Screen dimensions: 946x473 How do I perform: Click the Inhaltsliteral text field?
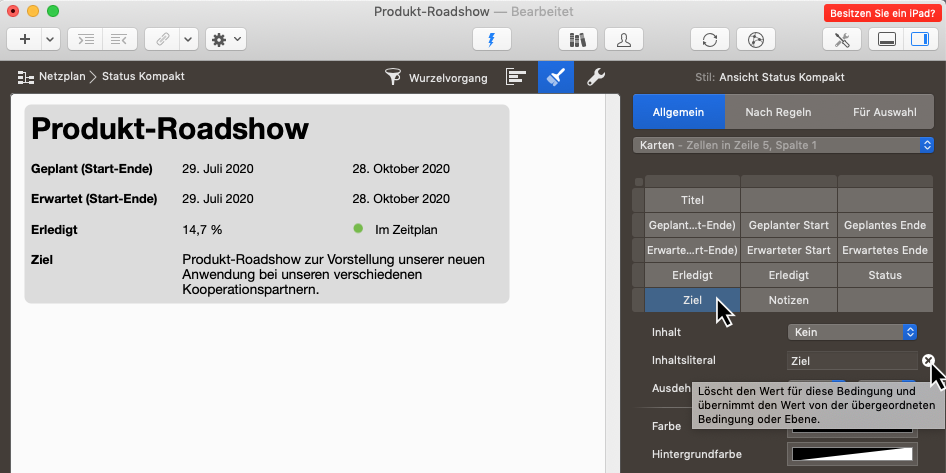[x=851, y=361]
